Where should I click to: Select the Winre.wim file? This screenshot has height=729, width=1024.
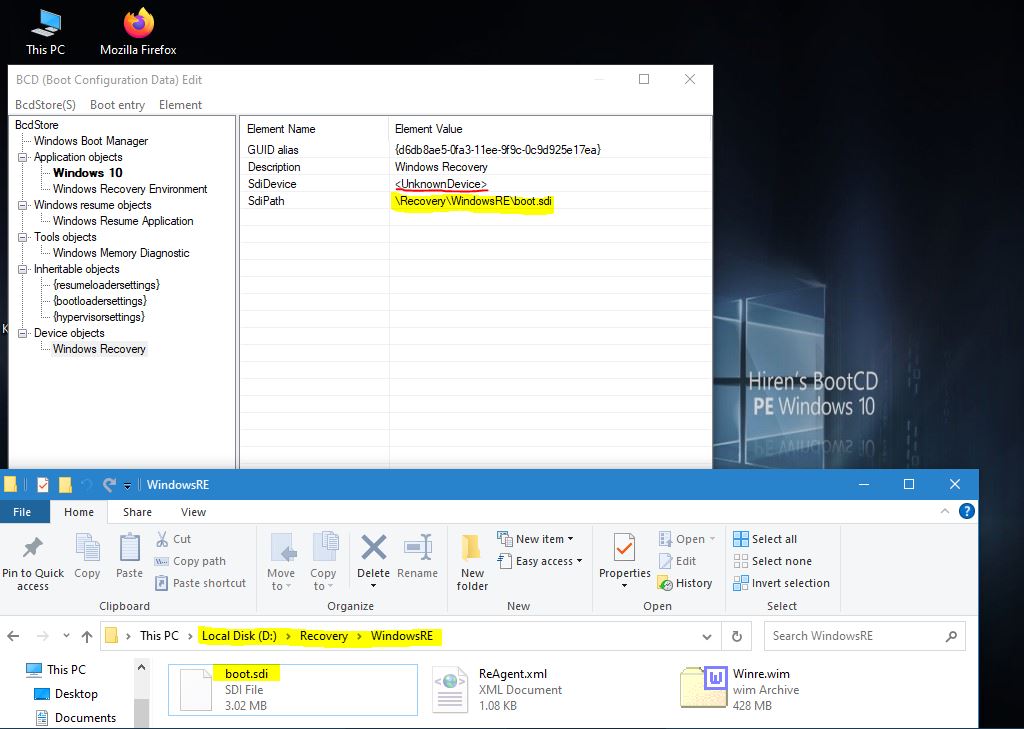point(740,688)
